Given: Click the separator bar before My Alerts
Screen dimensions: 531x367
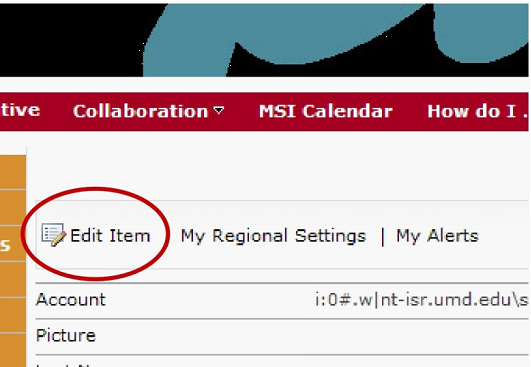Looking at the screenshot, I should coord(383,237).
